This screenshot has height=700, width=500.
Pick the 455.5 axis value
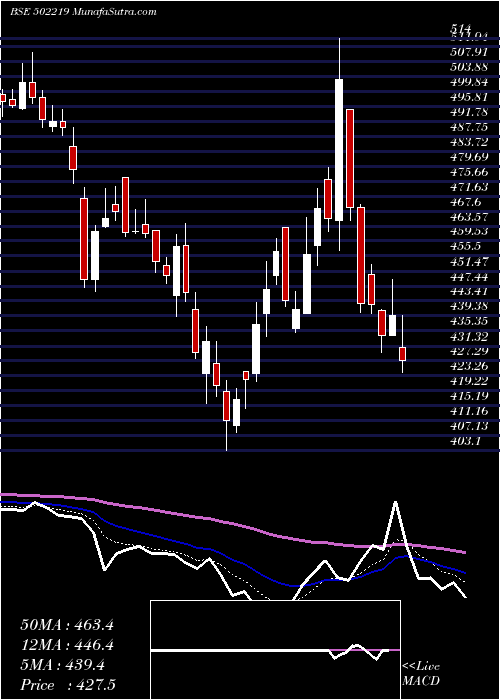466,247
